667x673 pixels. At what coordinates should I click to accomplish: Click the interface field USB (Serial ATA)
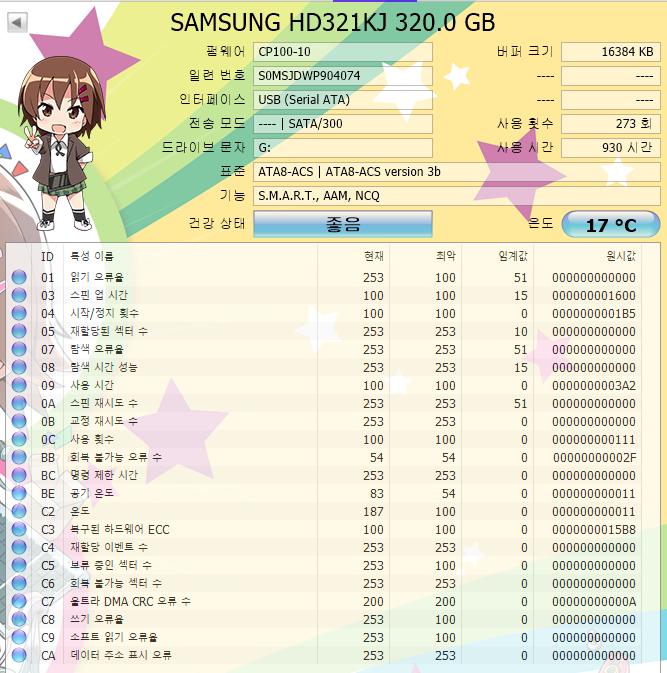[343, 100]
